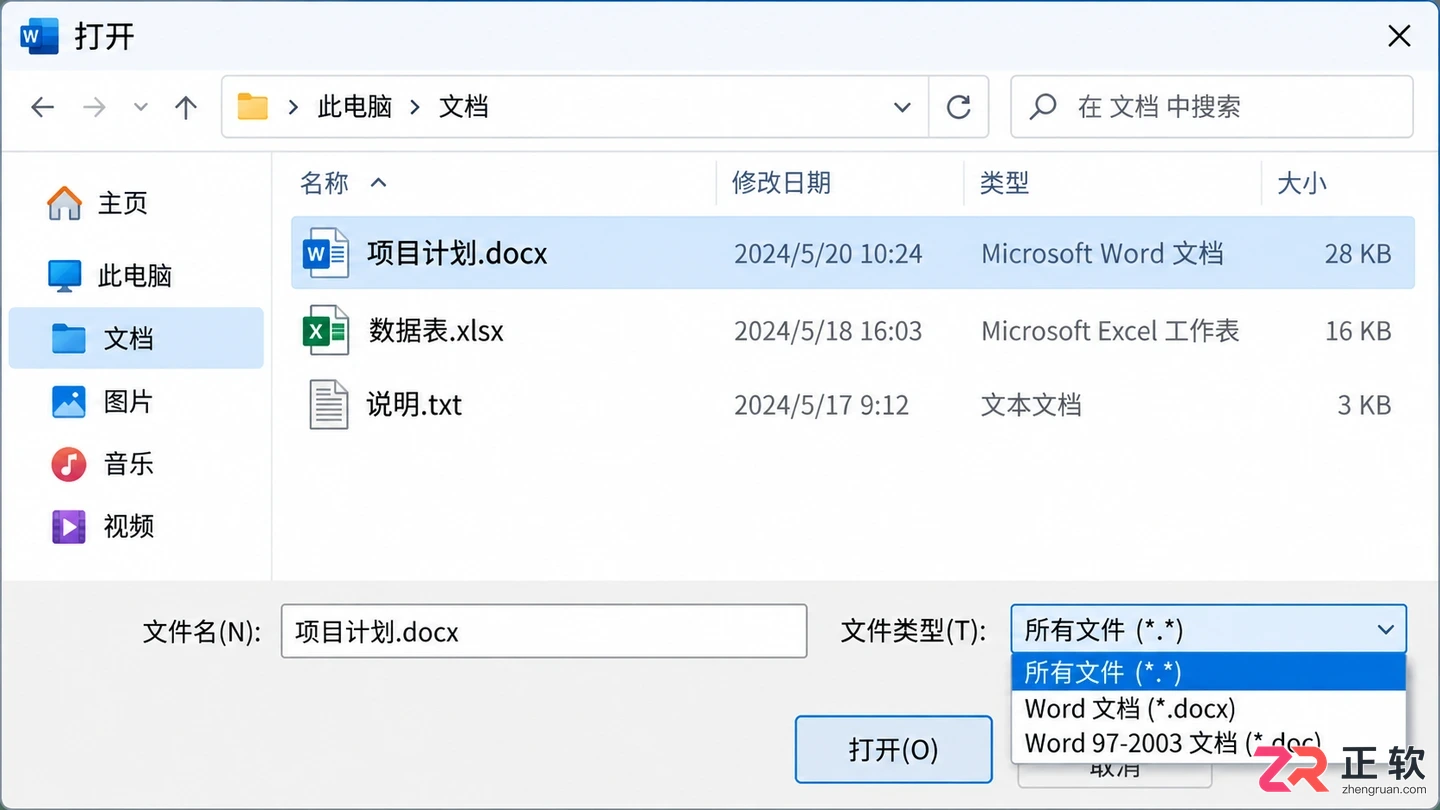Sort by the 名称 column header
The width and height of the screenshot is (1440, 810).
tap(324, 183)
